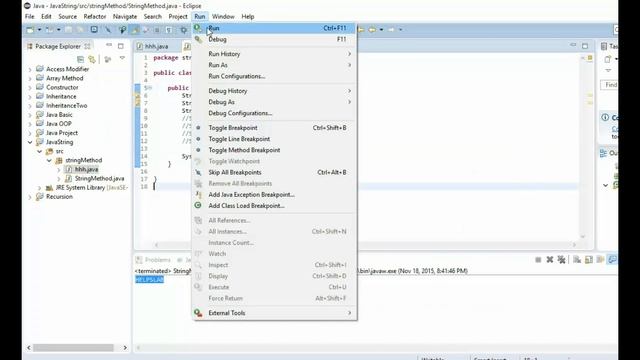Screen dimensions: 640x360
Task: Click the New file toolbar icon
Action: (x=30, y=30)
